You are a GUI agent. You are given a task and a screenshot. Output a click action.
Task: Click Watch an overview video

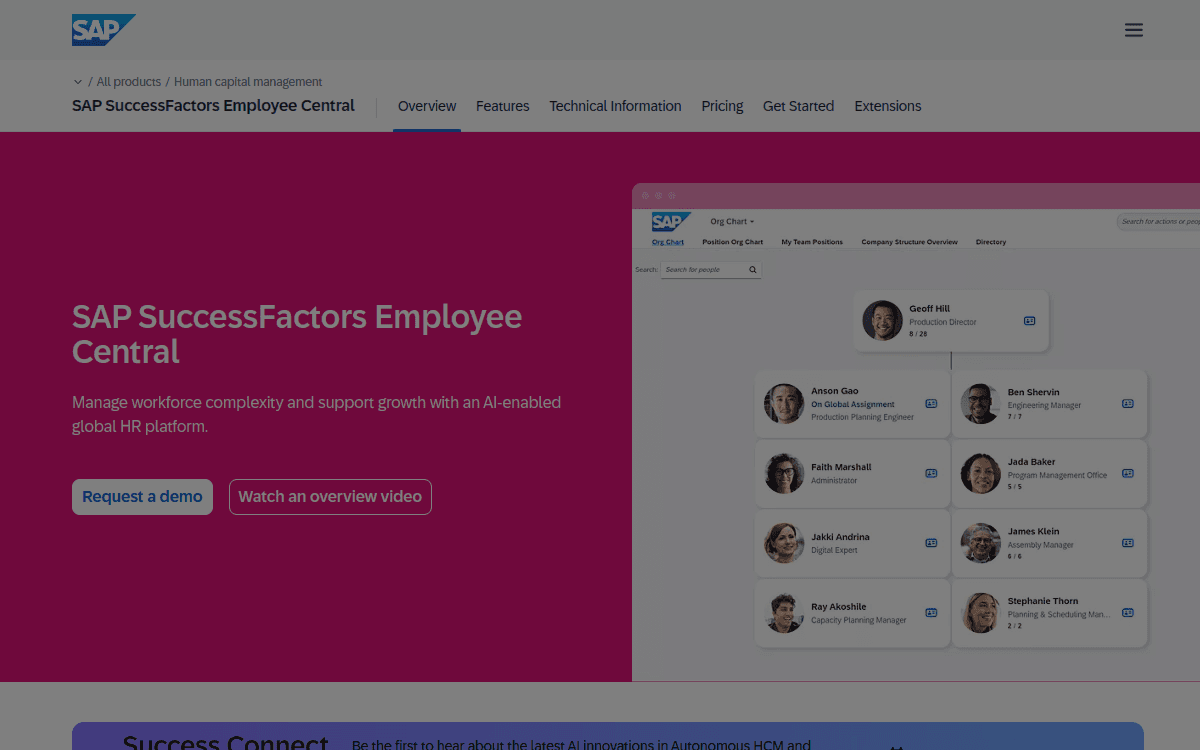(x=330, y=497)
